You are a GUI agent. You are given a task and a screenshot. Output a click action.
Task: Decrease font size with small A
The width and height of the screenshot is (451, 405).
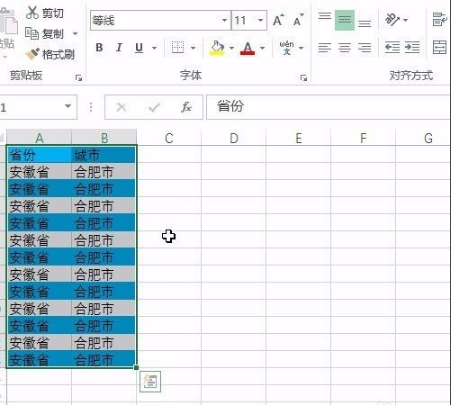click(x=298, y=20)
